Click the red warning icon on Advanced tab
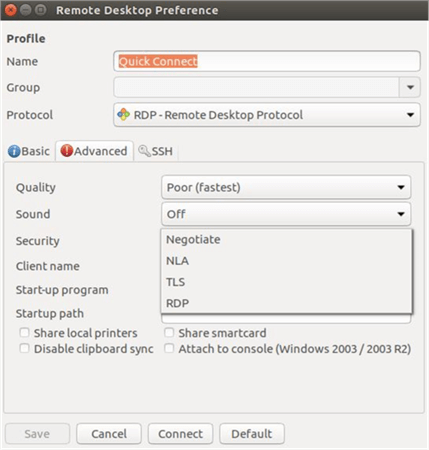 pyautogui.click(x=66, y=151)
